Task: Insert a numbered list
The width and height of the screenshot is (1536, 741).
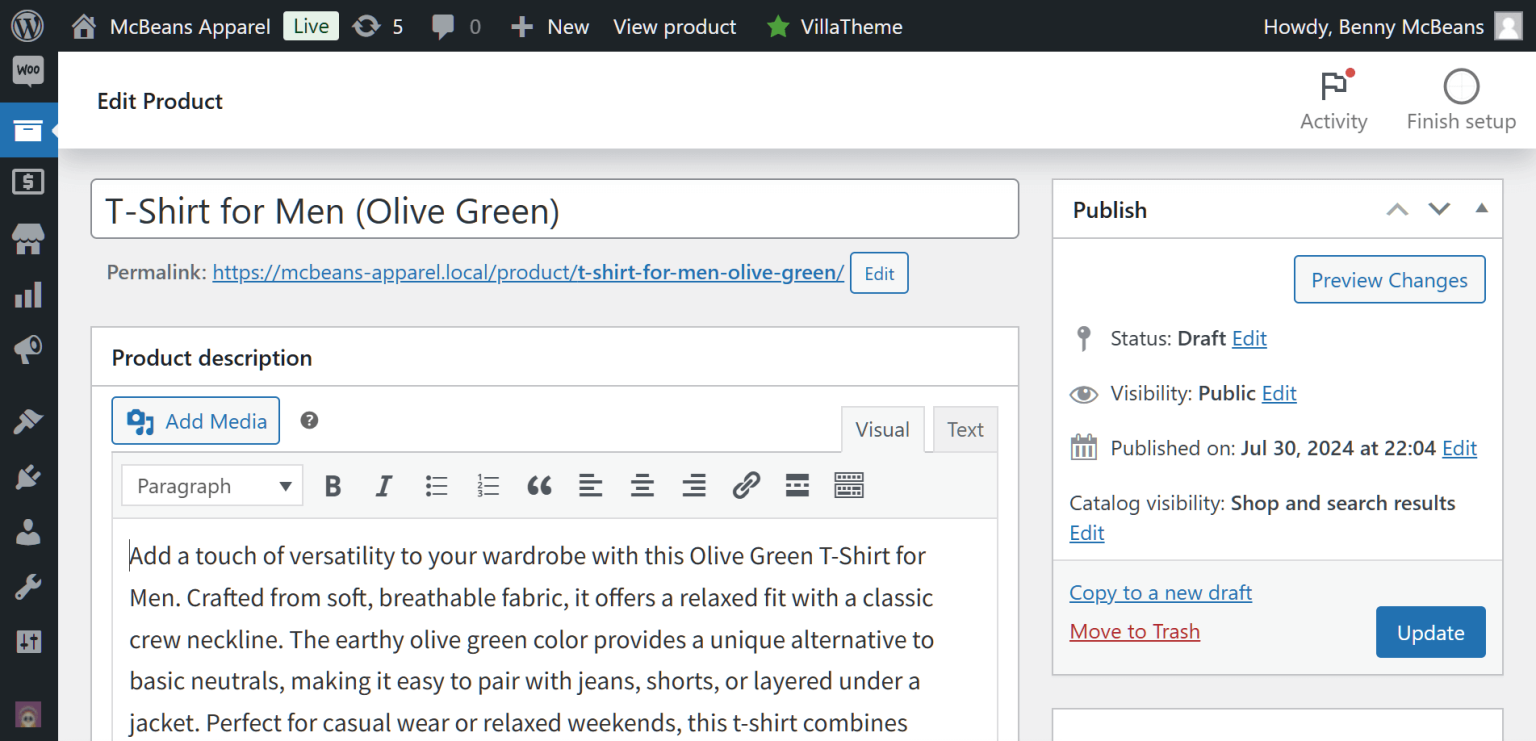Action: (488, 487)
